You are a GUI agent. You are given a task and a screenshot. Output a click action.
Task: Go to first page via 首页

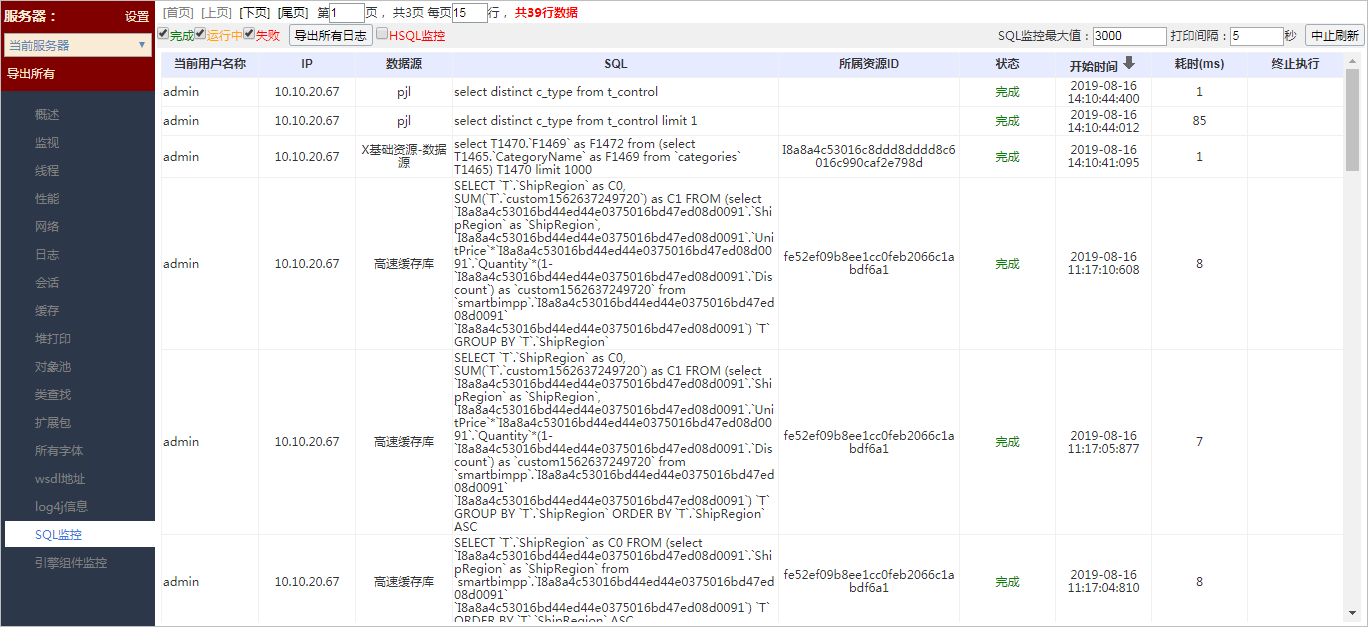point(178,12)
